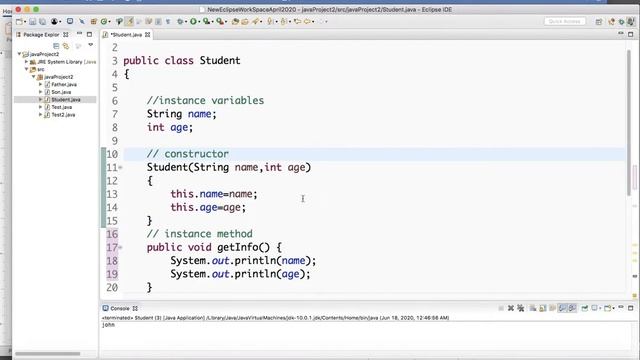Image resolution: width=640 pixels, height=360 pixels.
Task: Collapse the javaProject2 project node
Action: coord(19,54)
